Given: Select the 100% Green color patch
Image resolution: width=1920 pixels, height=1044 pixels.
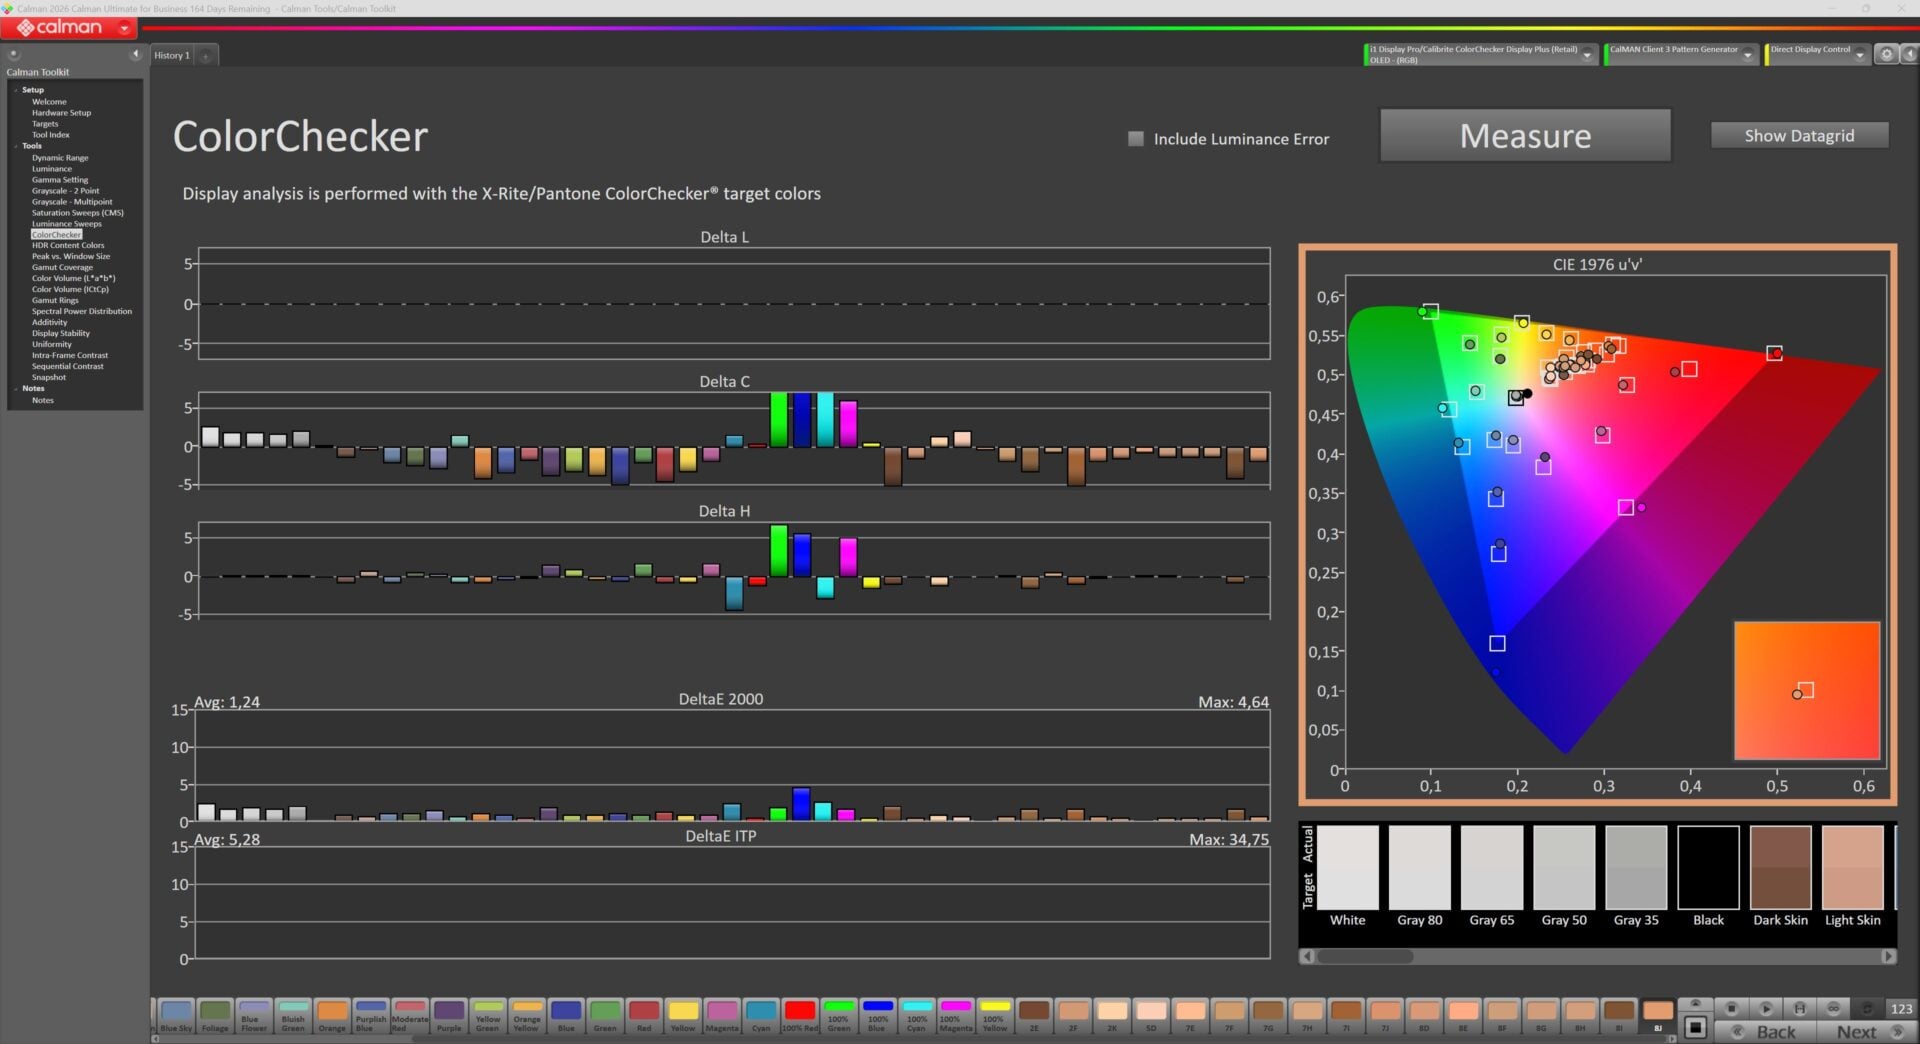Looking at the screenshot, I should coord(838,1016).
